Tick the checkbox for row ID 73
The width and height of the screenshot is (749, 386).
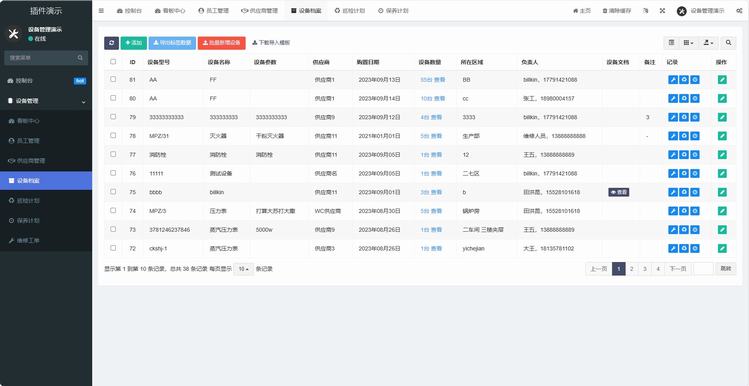pos(113,229)
